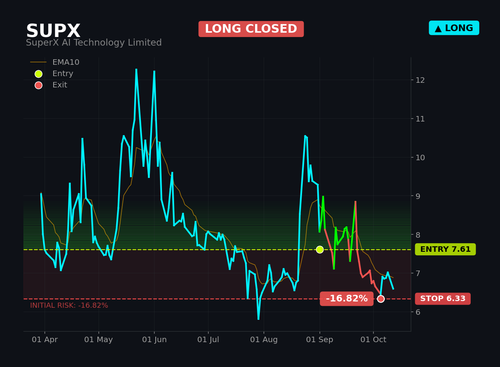Click the 01 May date label

click(x=98, y=340)
